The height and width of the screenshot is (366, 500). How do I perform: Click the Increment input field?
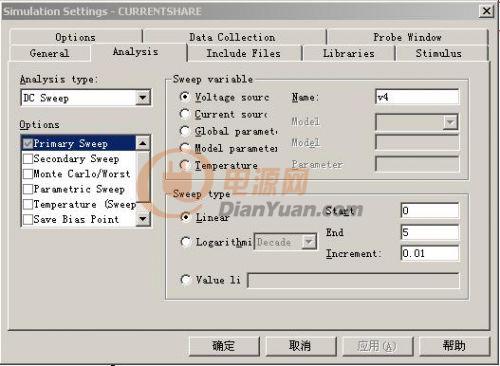tap(430, 253)
